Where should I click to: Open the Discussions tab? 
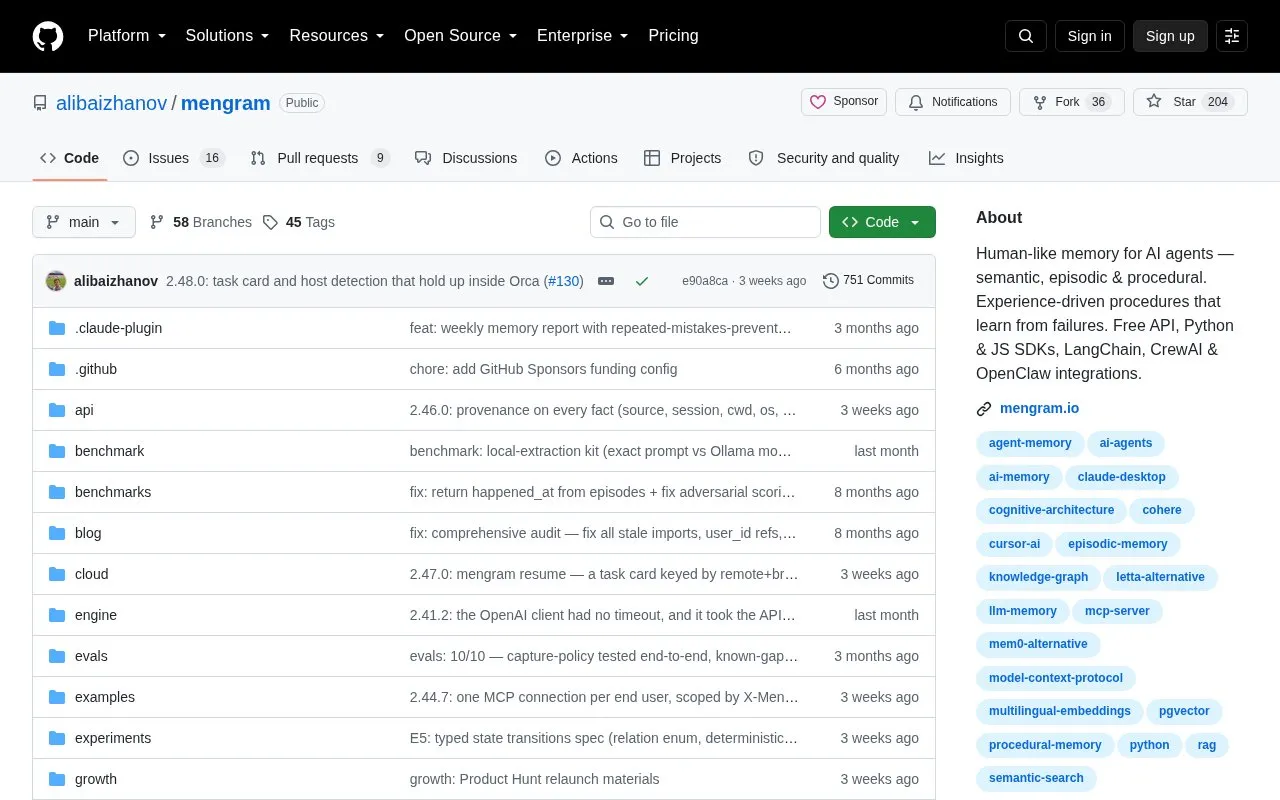pos(466,158)
